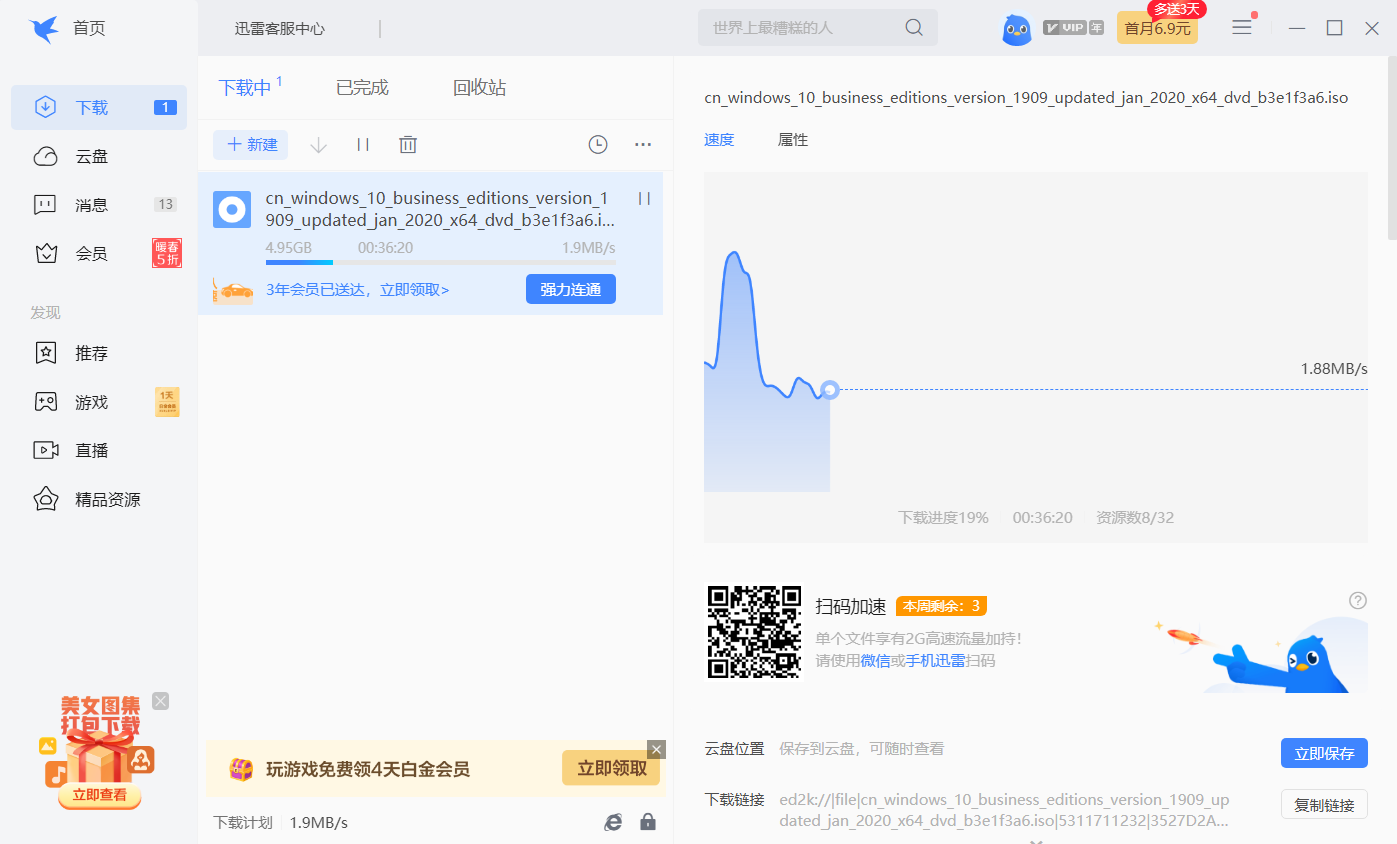The width and height of the screenshot is (1397, 844).
Task: Open the more options ellipsis menu
Action: coord(643,145)
